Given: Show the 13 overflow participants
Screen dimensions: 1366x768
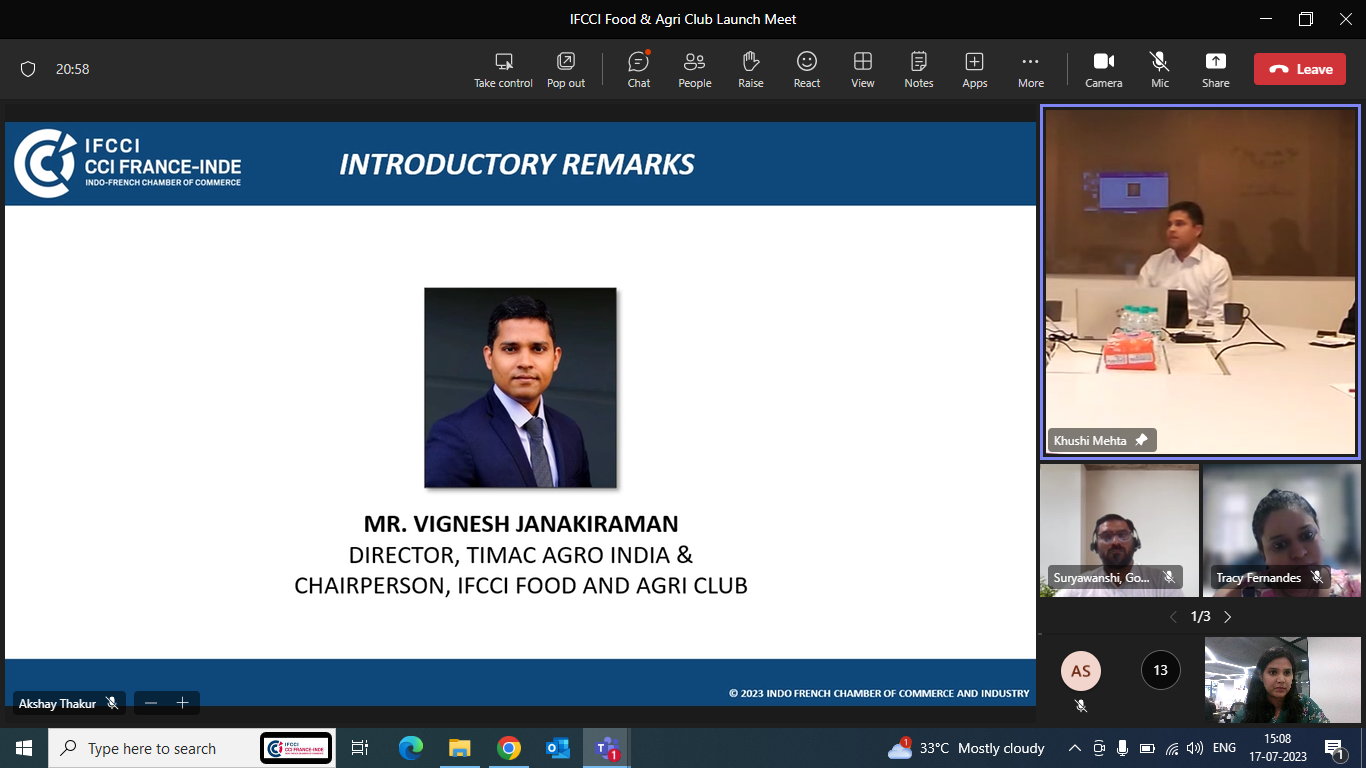Looking at the screenshot, I should 1160,670.
